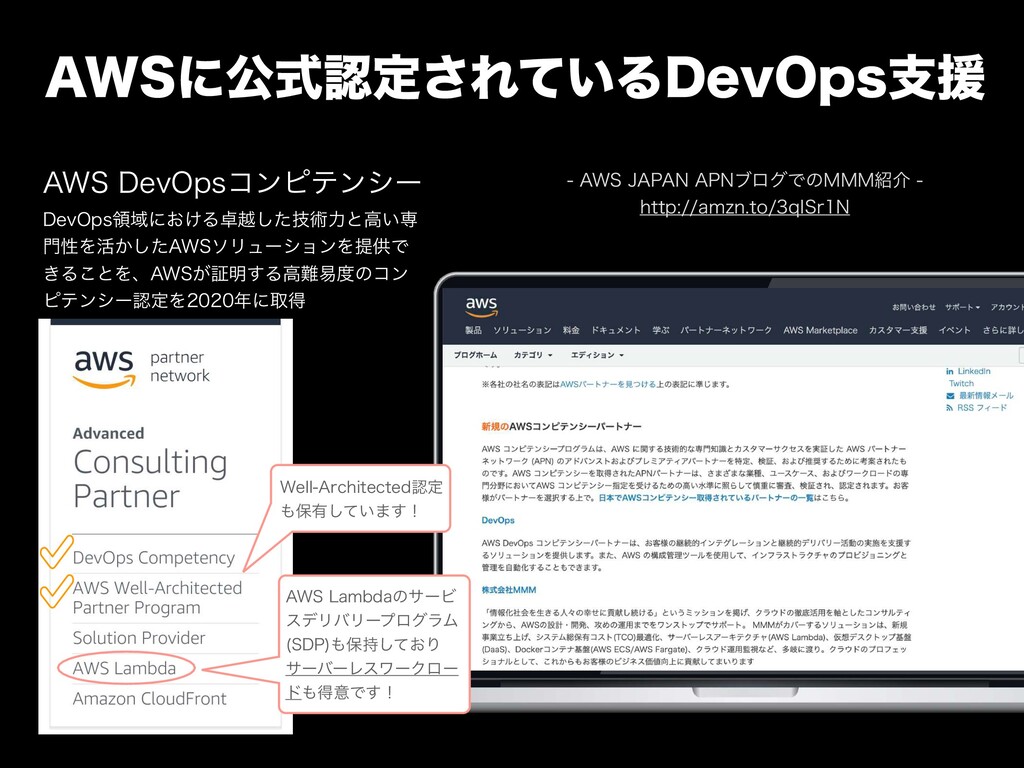Click the AWS logo in browser header
This screenshot has width=1024, height=768.
[481, 306]
